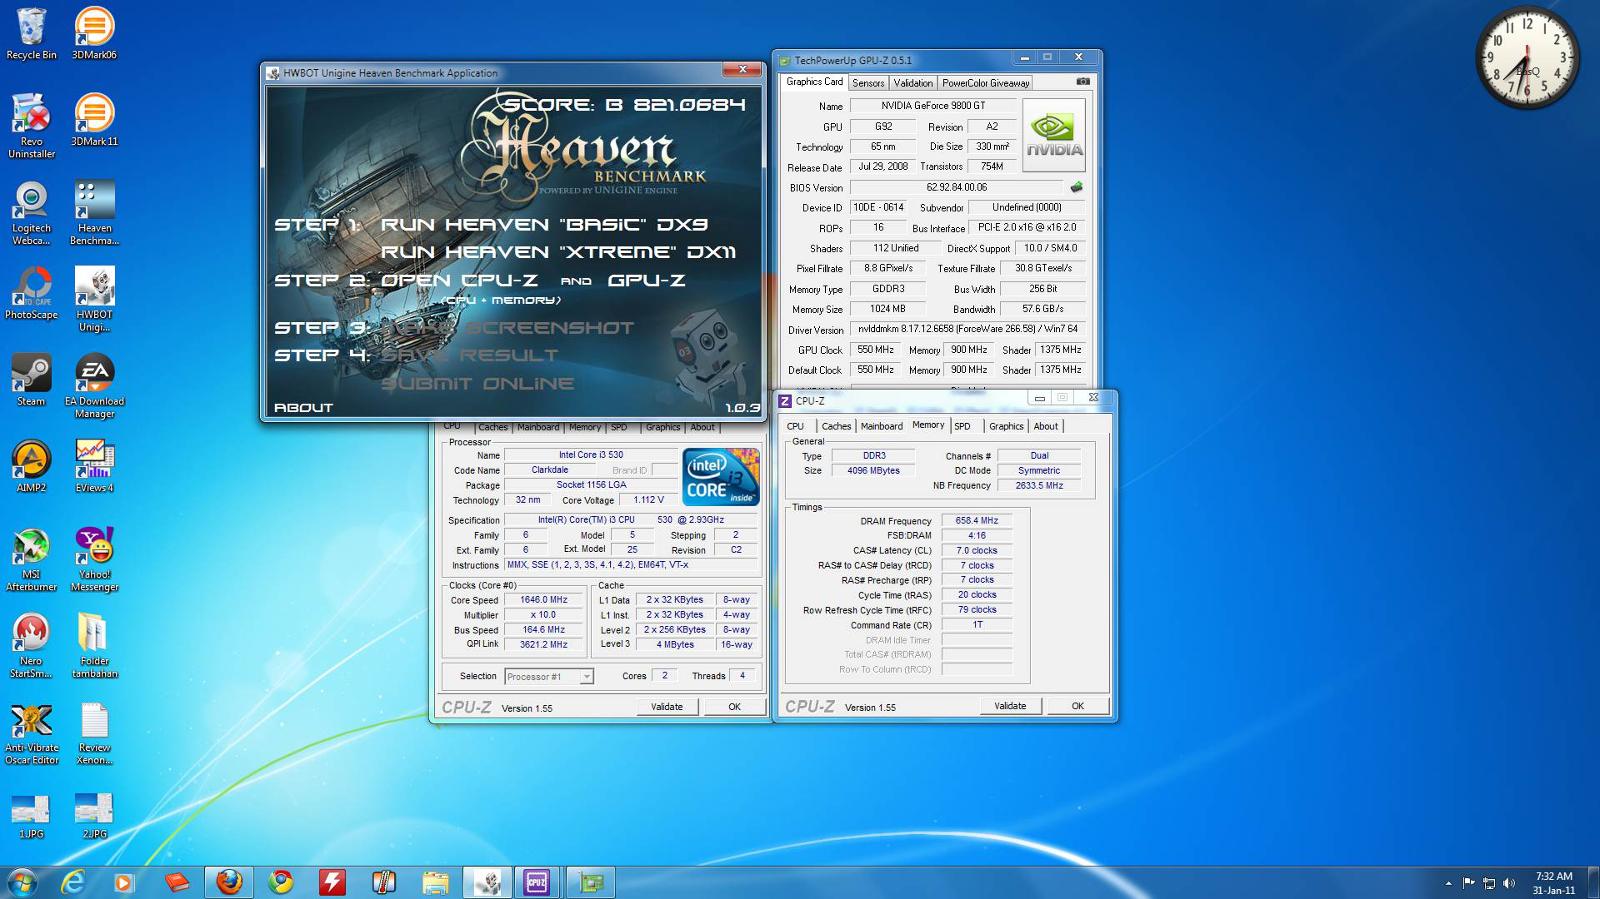Click the Intel Core i3 530 name field
The width and height of the screenshot is (1600, 899).
[591, 455]
